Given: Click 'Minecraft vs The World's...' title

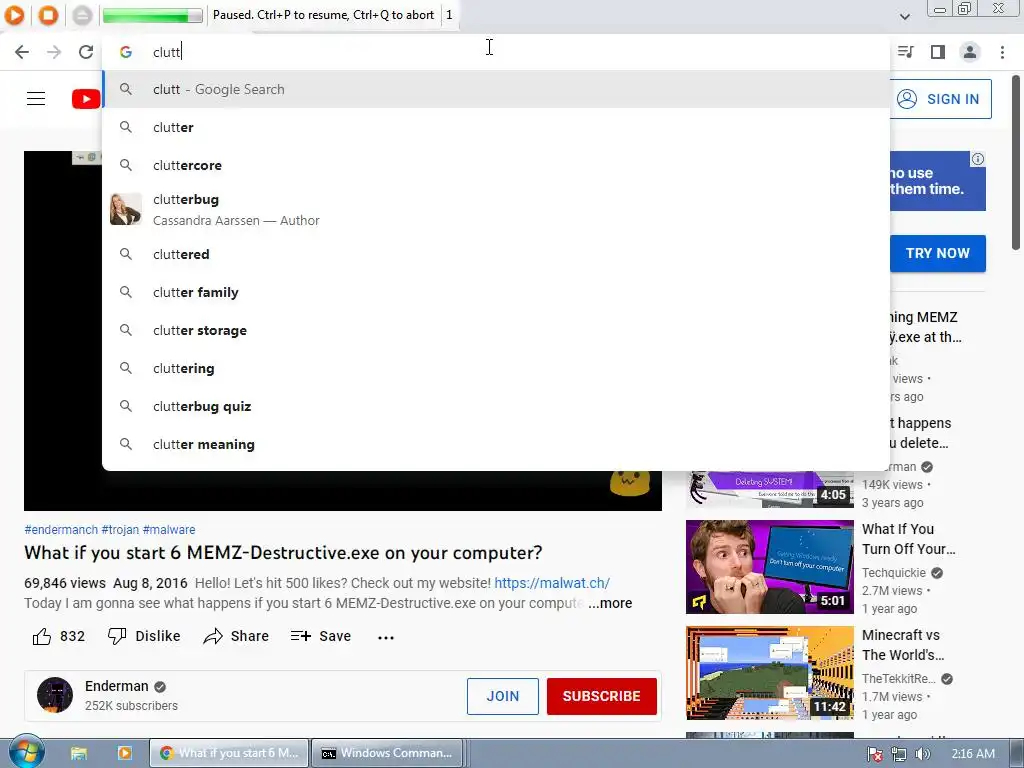Looking at the screenshot, I should 903,645.
